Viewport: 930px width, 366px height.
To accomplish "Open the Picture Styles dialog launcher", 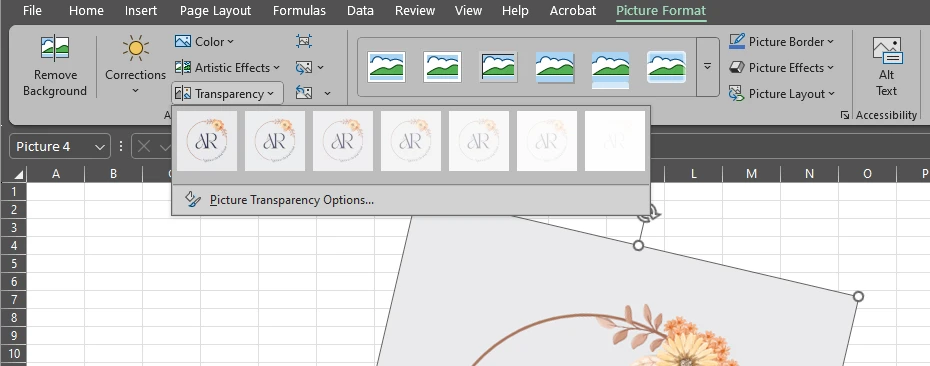I will coord(845,116).
